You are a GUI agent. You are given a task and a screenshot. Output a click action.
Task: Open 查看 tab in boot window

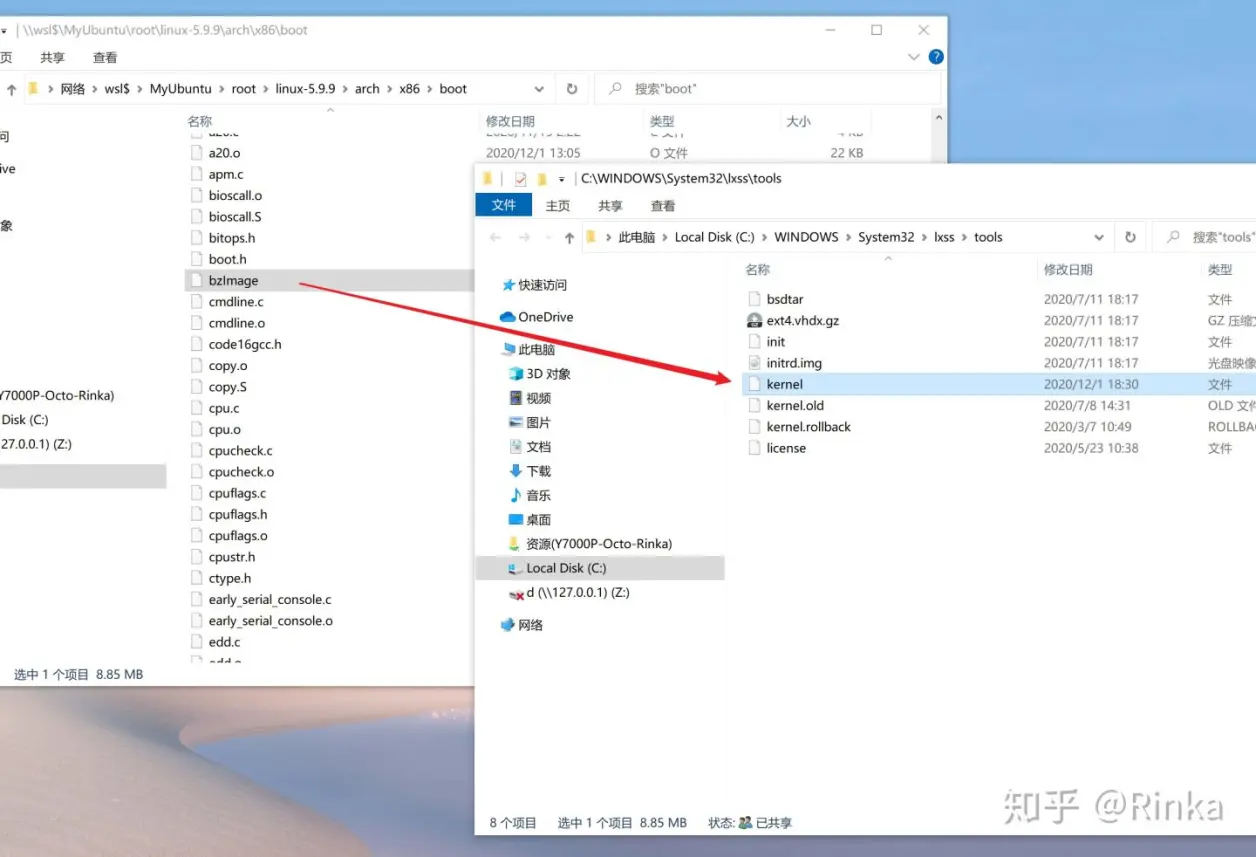click(105, 57)
